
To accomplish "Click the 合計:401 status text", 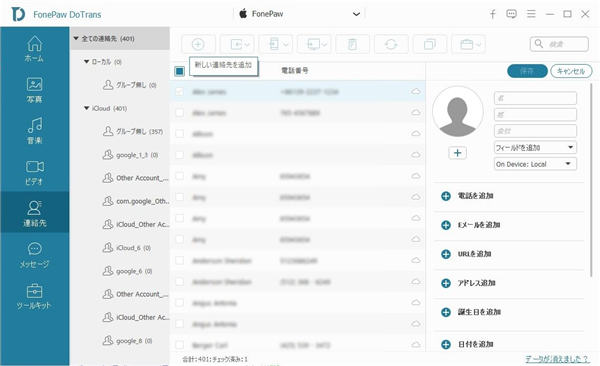I will pos(215,359).
